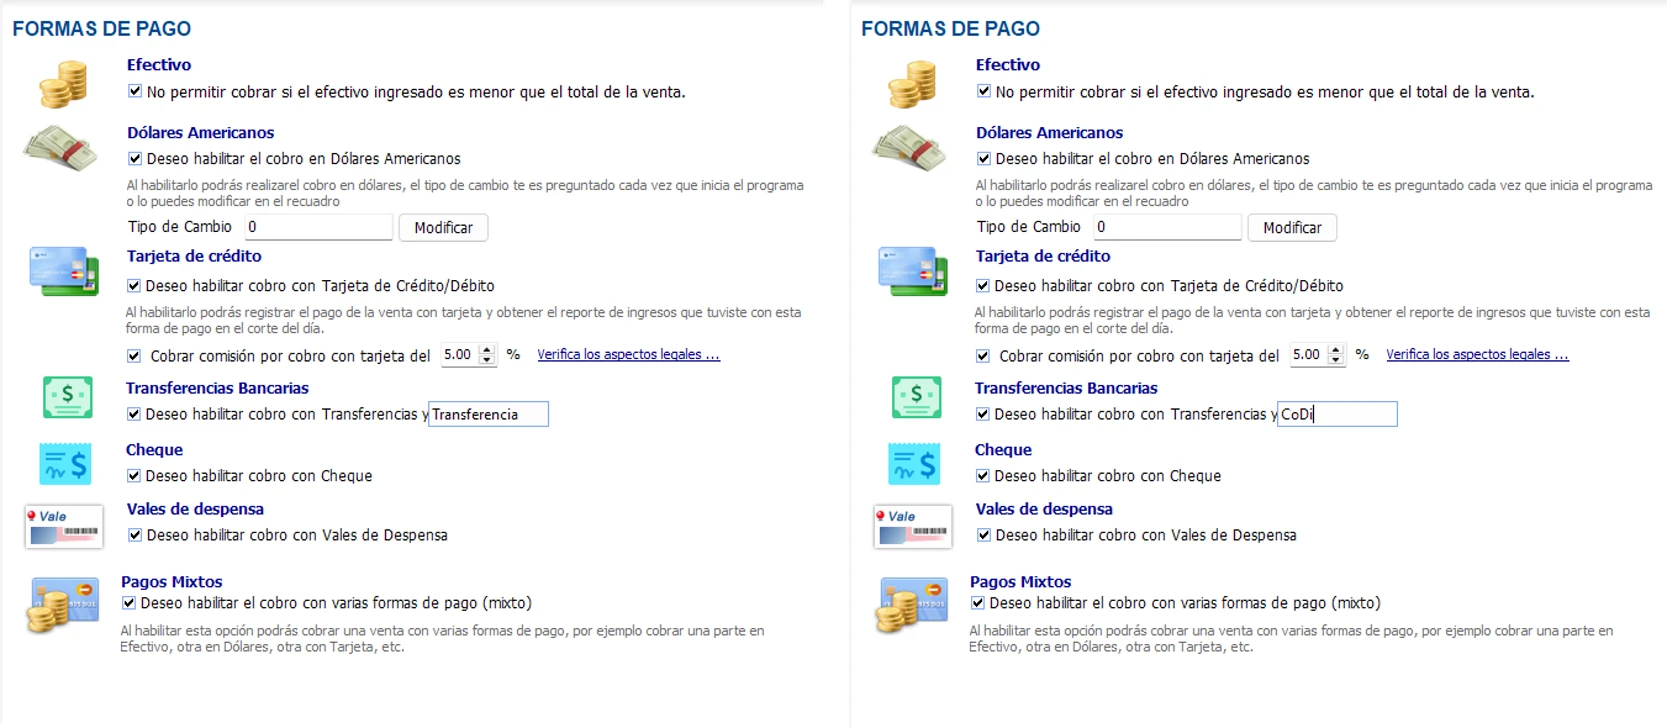Toggle Dólares Americanos checkbox in right panel
This screenshot has width=1667, height=728.
point(984,158)
